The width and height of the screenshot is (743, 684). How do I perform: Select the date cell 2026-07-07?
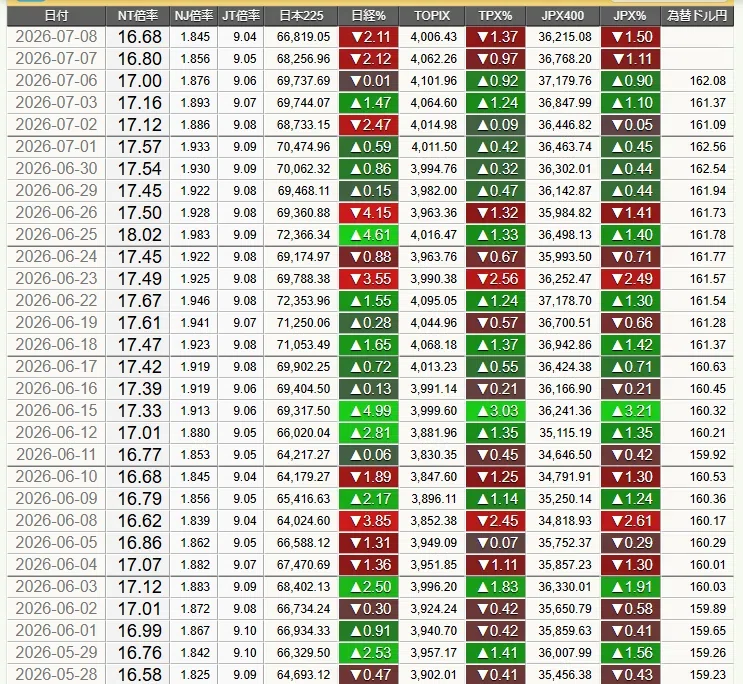click(56, 59)
